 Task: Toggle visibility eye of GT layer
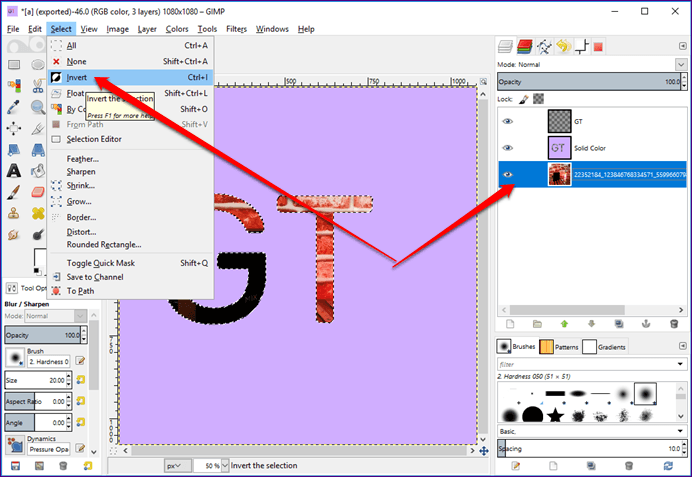[x=508, y=121]
